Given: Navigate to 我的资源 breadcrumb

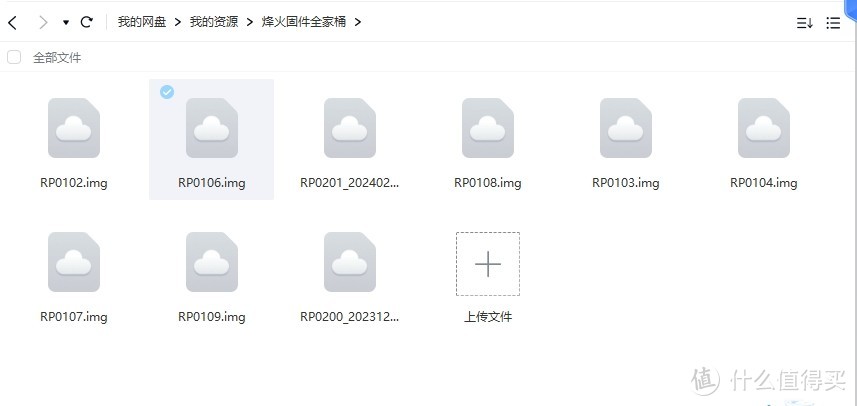Looking at the screenshot, I should tap(214, 22).
